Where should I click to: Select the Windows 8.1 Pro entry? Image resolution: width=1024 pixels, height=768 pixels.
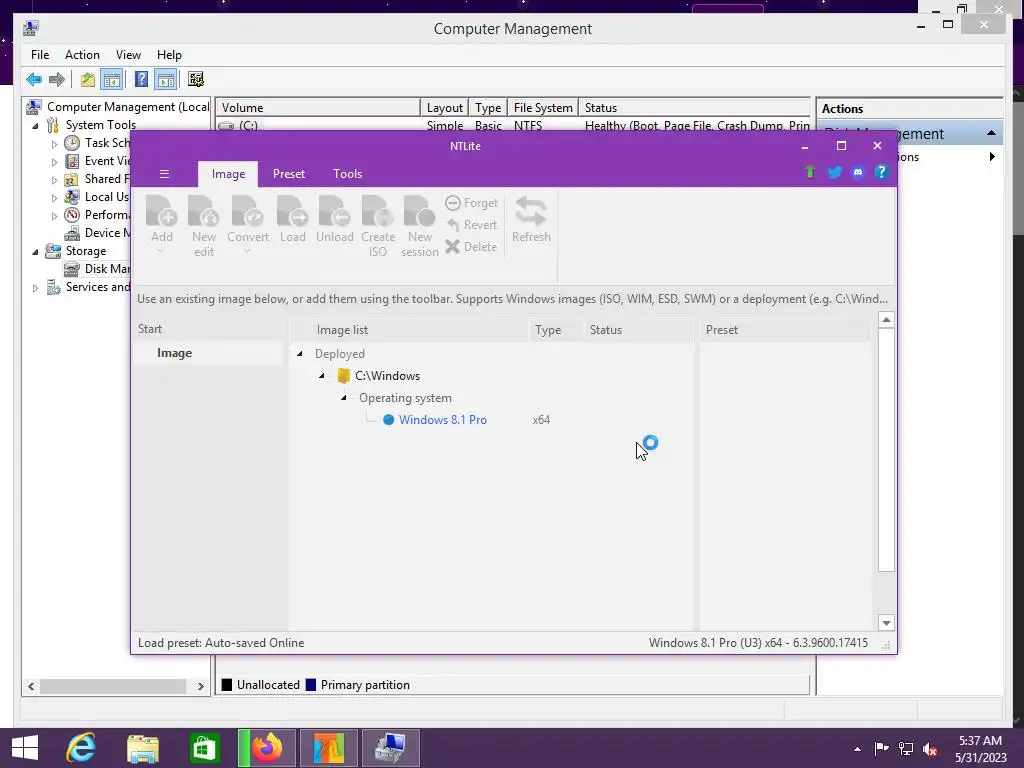[x=442, y=420]
